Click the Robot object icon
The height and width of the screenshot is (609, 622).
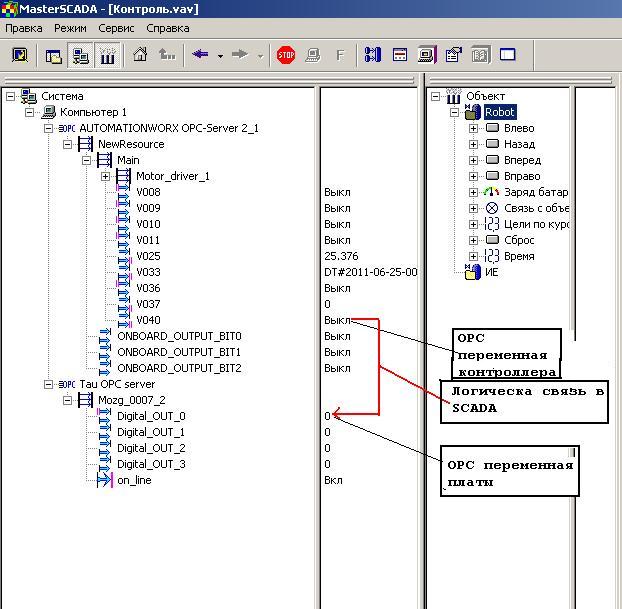(x=472, y=113)
